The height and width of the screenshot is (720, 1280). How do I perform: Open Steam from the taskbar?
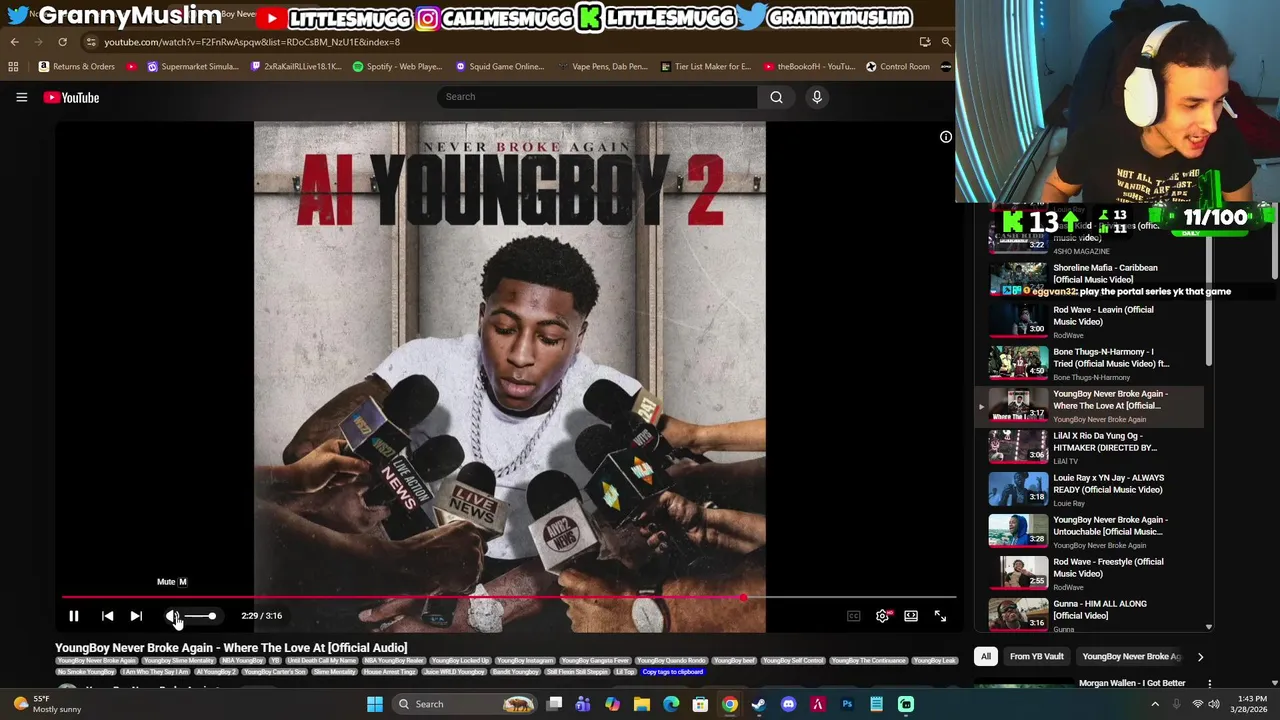pyautogui.click(x=759, y=704)
